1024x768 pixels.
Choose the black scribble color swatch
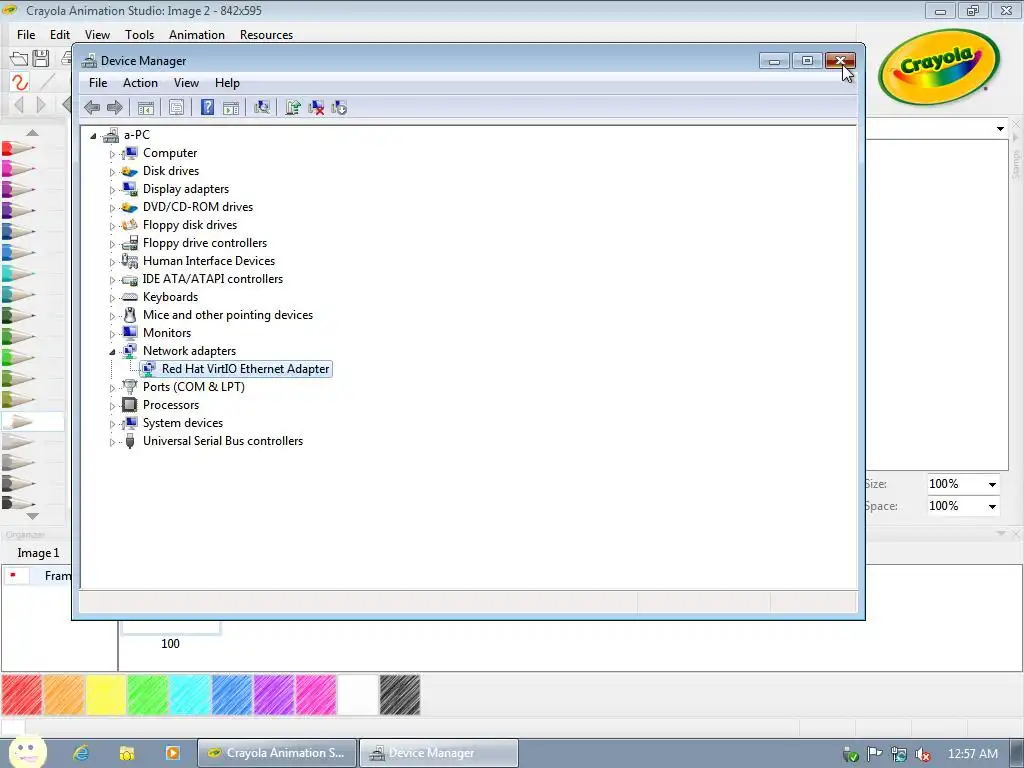tap(400, 695)
